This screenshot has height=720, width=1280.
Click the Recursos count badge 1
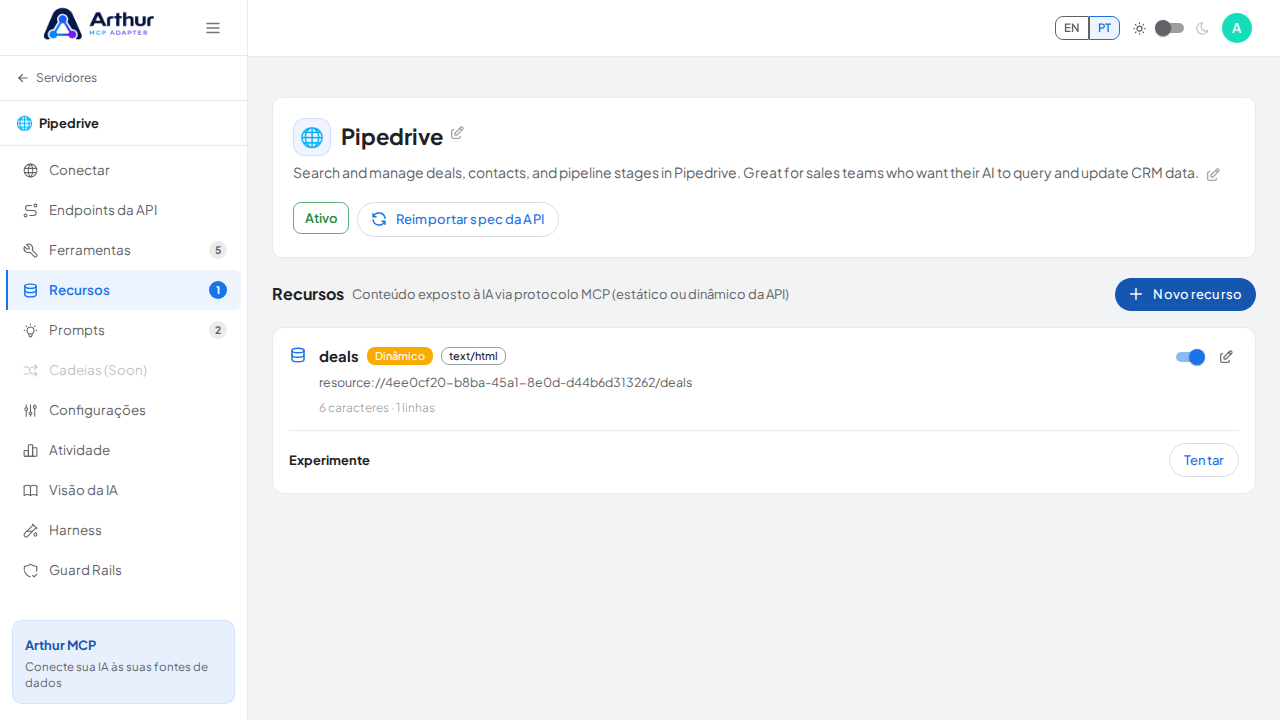click(x=218, y=290)
